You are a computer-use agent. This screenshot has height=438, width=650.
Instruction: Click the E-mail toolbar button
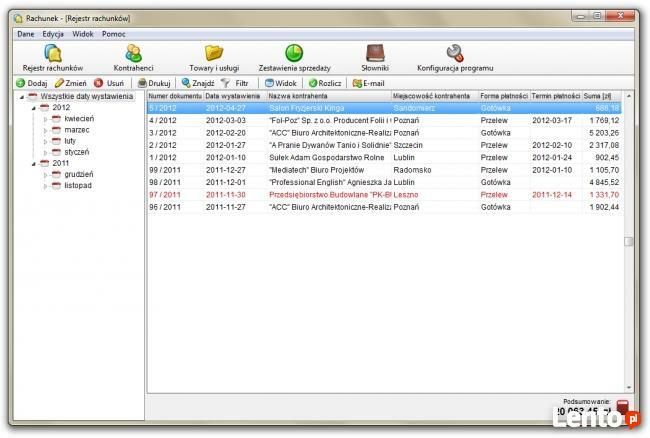pos(368,83)
